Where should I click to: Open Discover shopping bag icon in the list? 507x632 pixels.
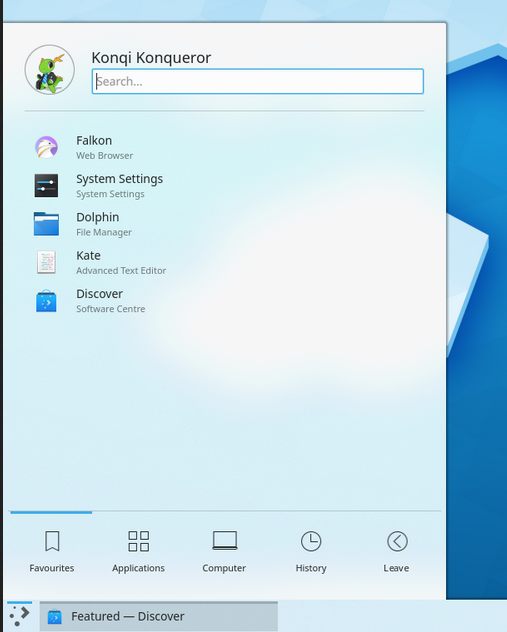click(x=46, y=301)
